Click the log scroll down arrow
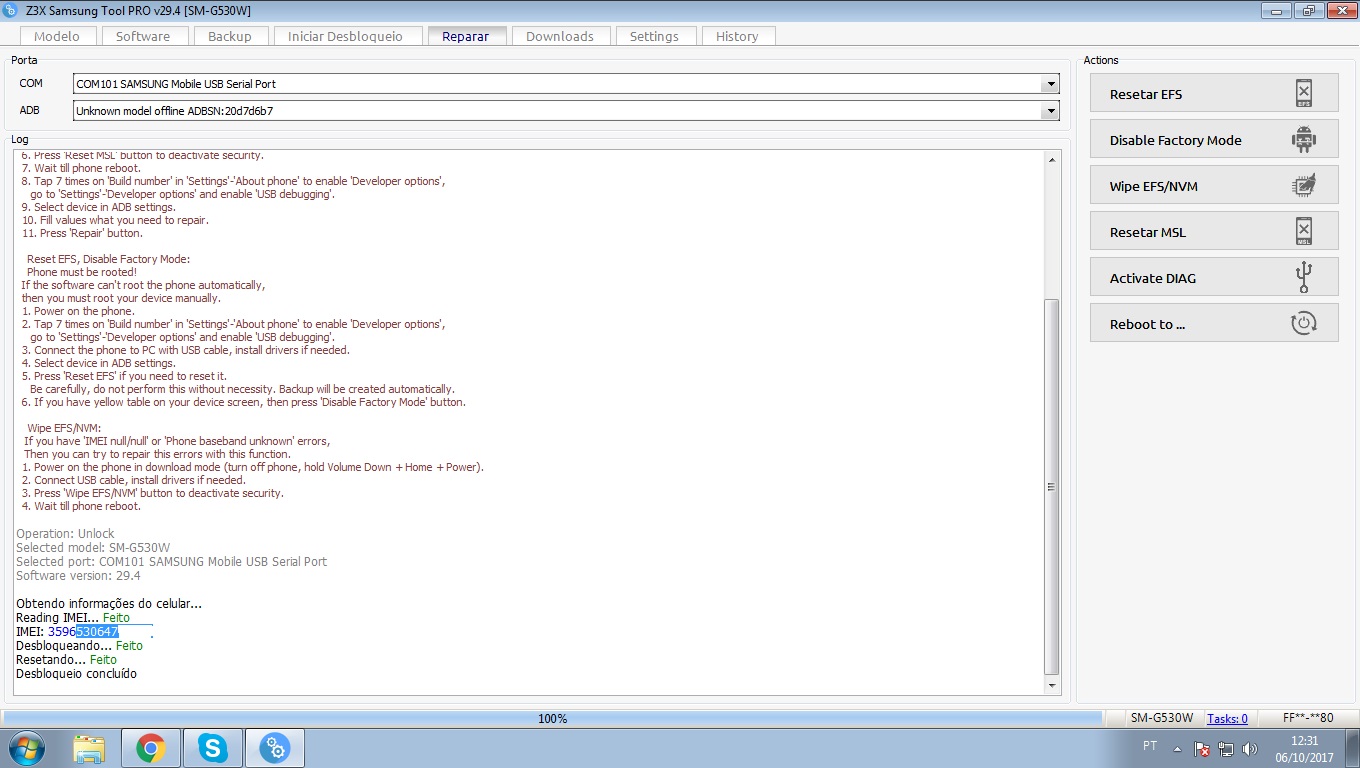This screenshot has height=768, width=1360. click(x=1051, y=686)
